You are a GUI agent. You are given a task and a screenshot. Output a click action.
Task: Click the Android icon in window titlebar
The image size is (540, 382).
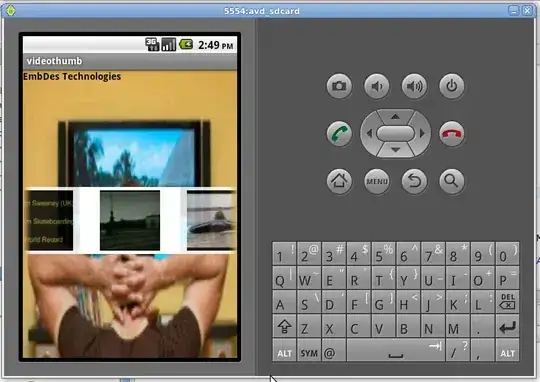click(10, 10)
